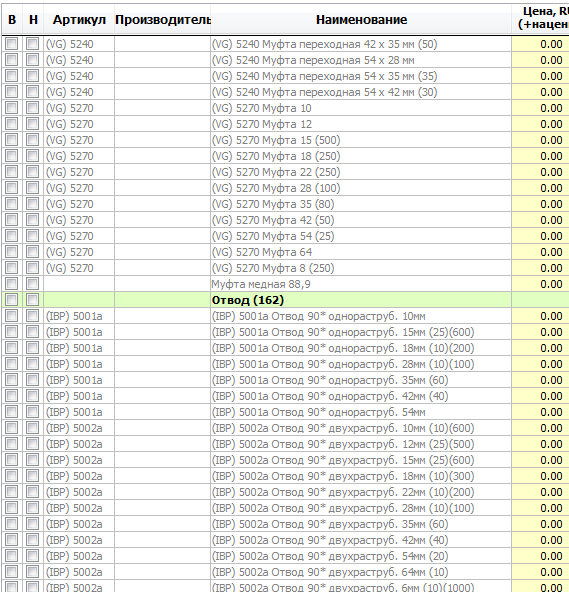Click the Артикул column header

click(x=79, y=20)
